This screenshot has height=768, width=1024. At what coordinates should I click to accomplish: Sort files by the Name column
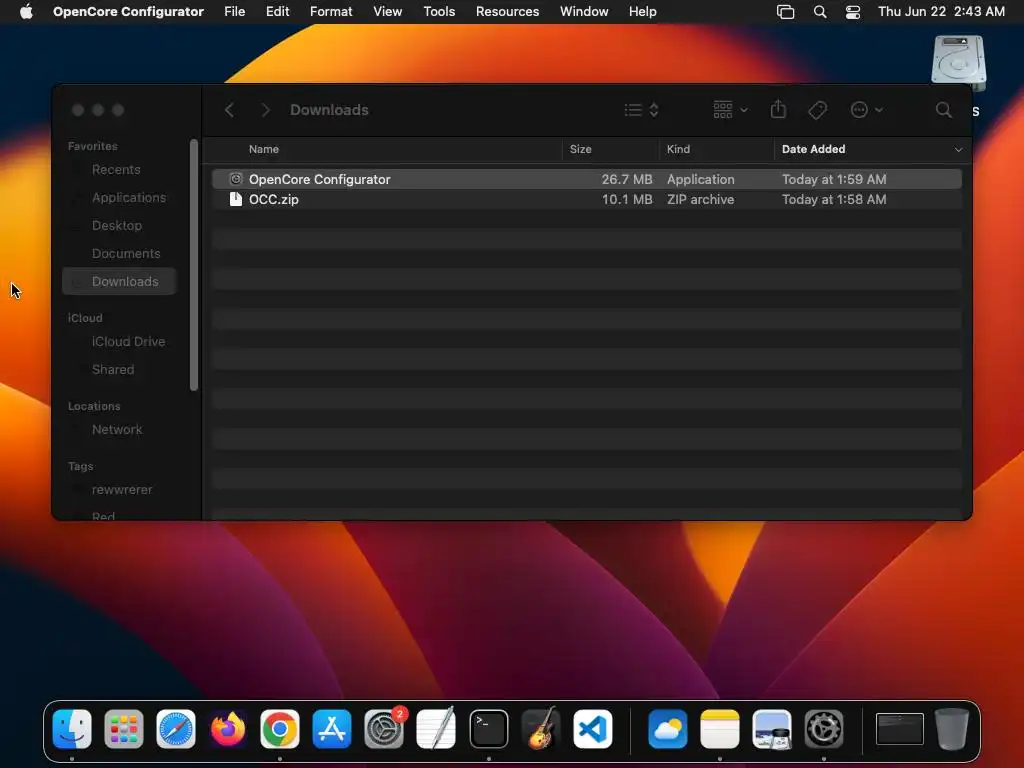point(264,150)
